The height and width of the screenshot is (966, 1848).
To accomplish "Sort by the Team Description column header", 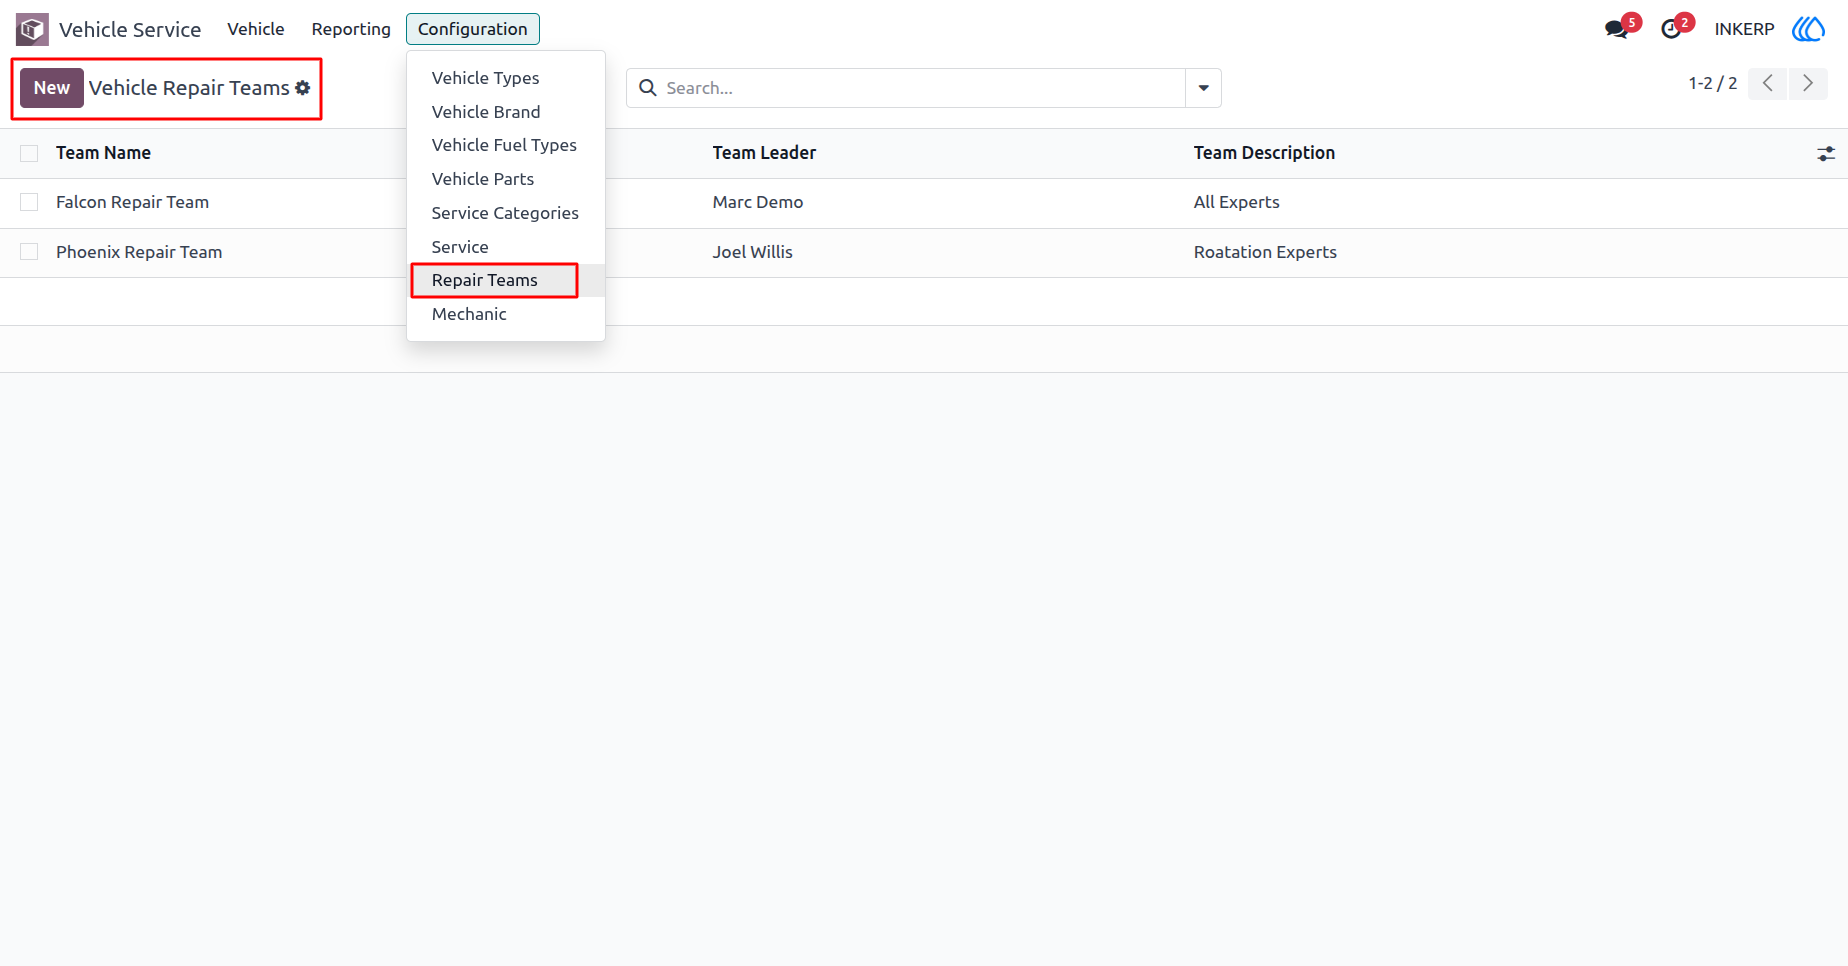I will pos(1264,153).
